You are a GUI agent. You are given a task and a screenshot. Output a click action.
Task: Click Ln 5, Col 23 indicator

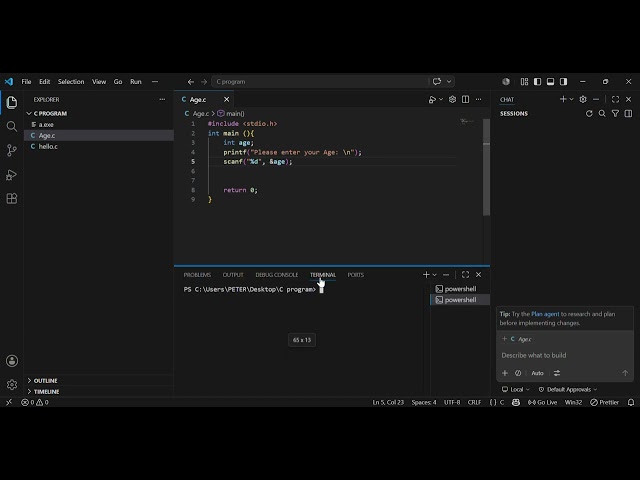388,402
